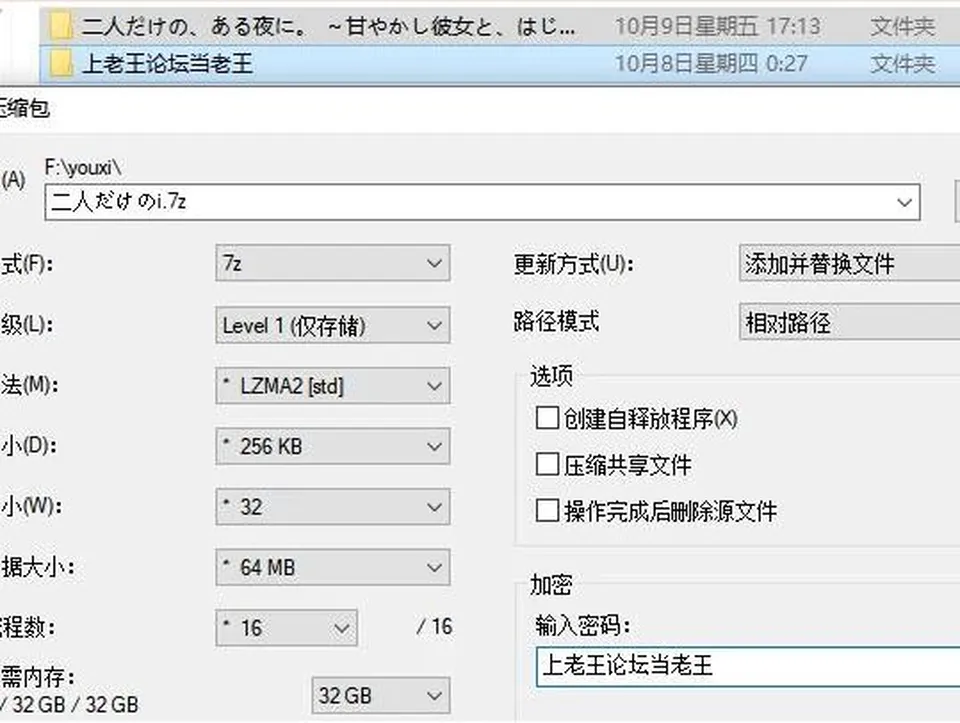Click the 二人だけのi.7z archive name field
The height and width of the screenshot is (723, 960).
pyautogui.click(x=482, y=202)
